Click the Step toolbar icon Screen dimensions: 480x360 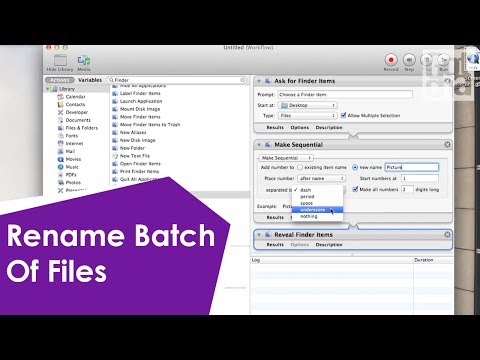click(x=409, y=60)
